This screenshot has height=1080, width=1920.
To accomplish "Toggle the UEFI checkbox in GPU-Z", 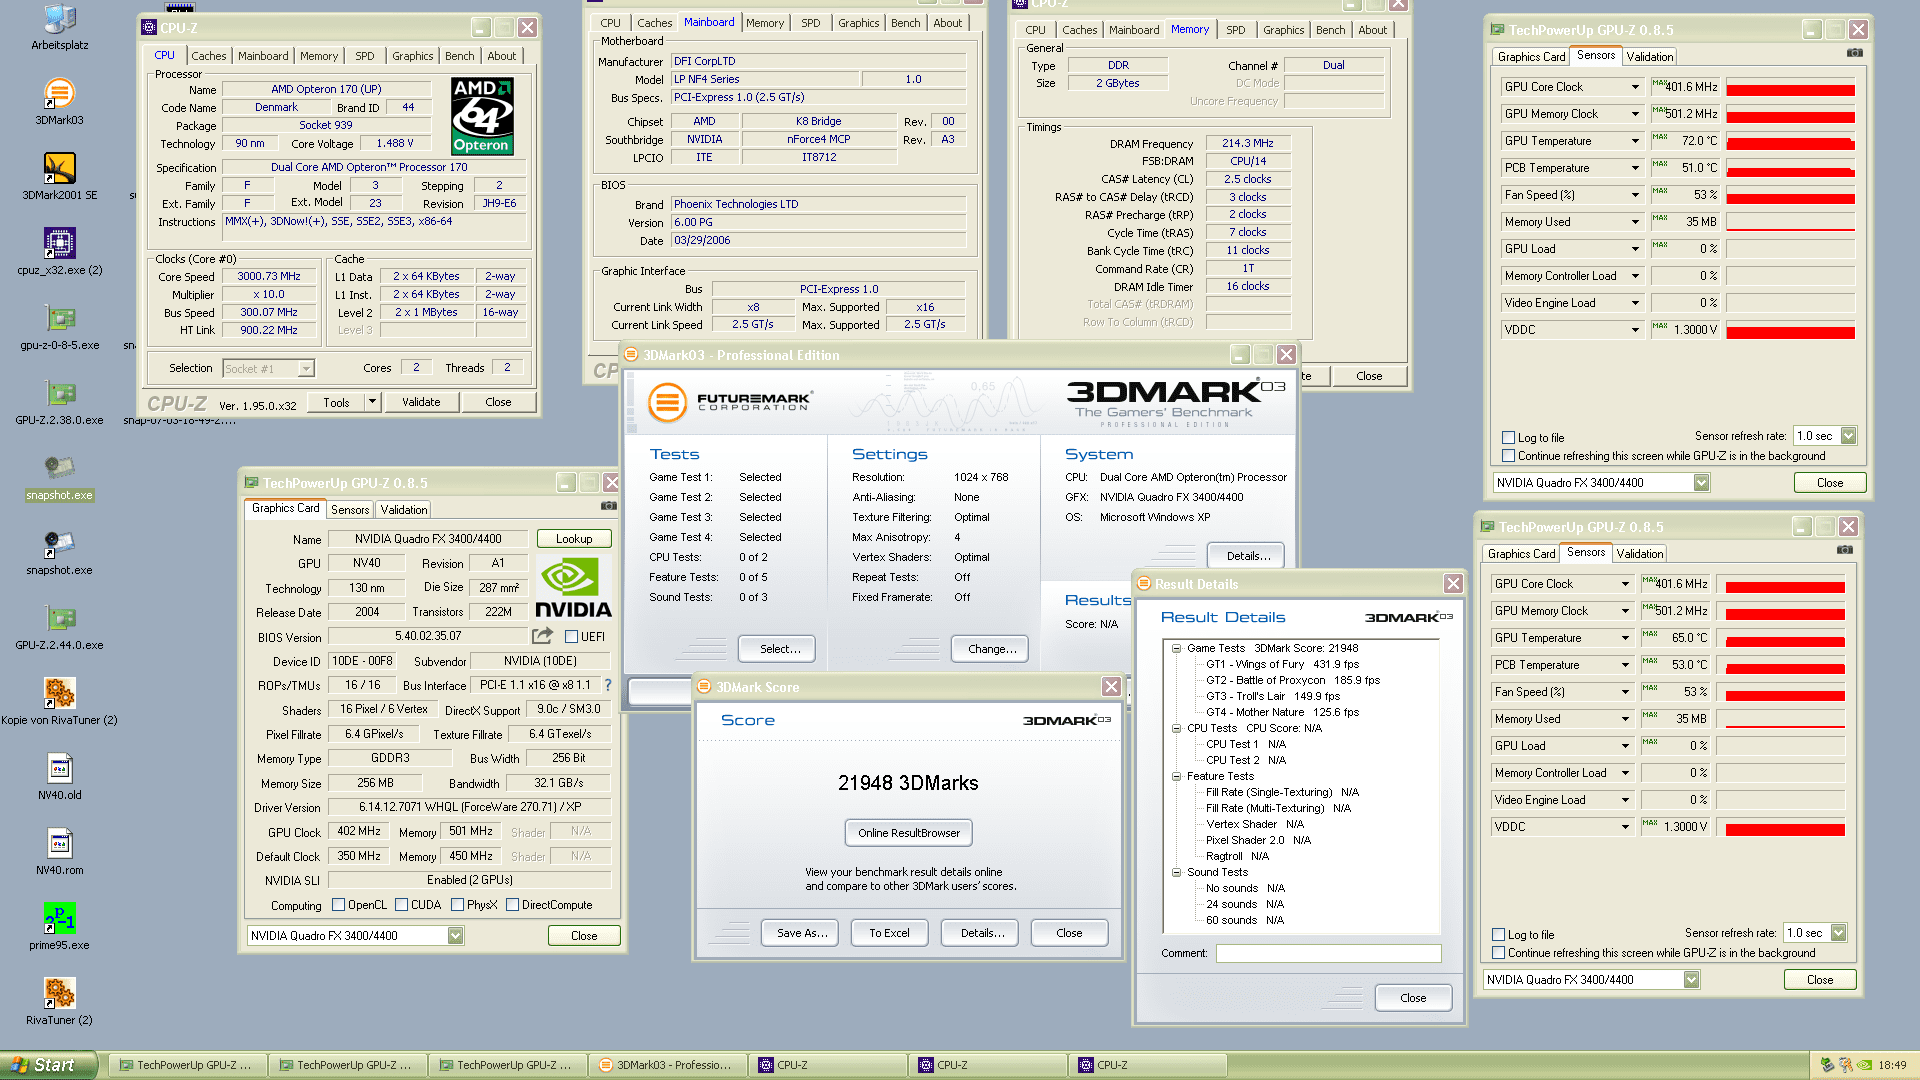I will click(x=571, y=636).
